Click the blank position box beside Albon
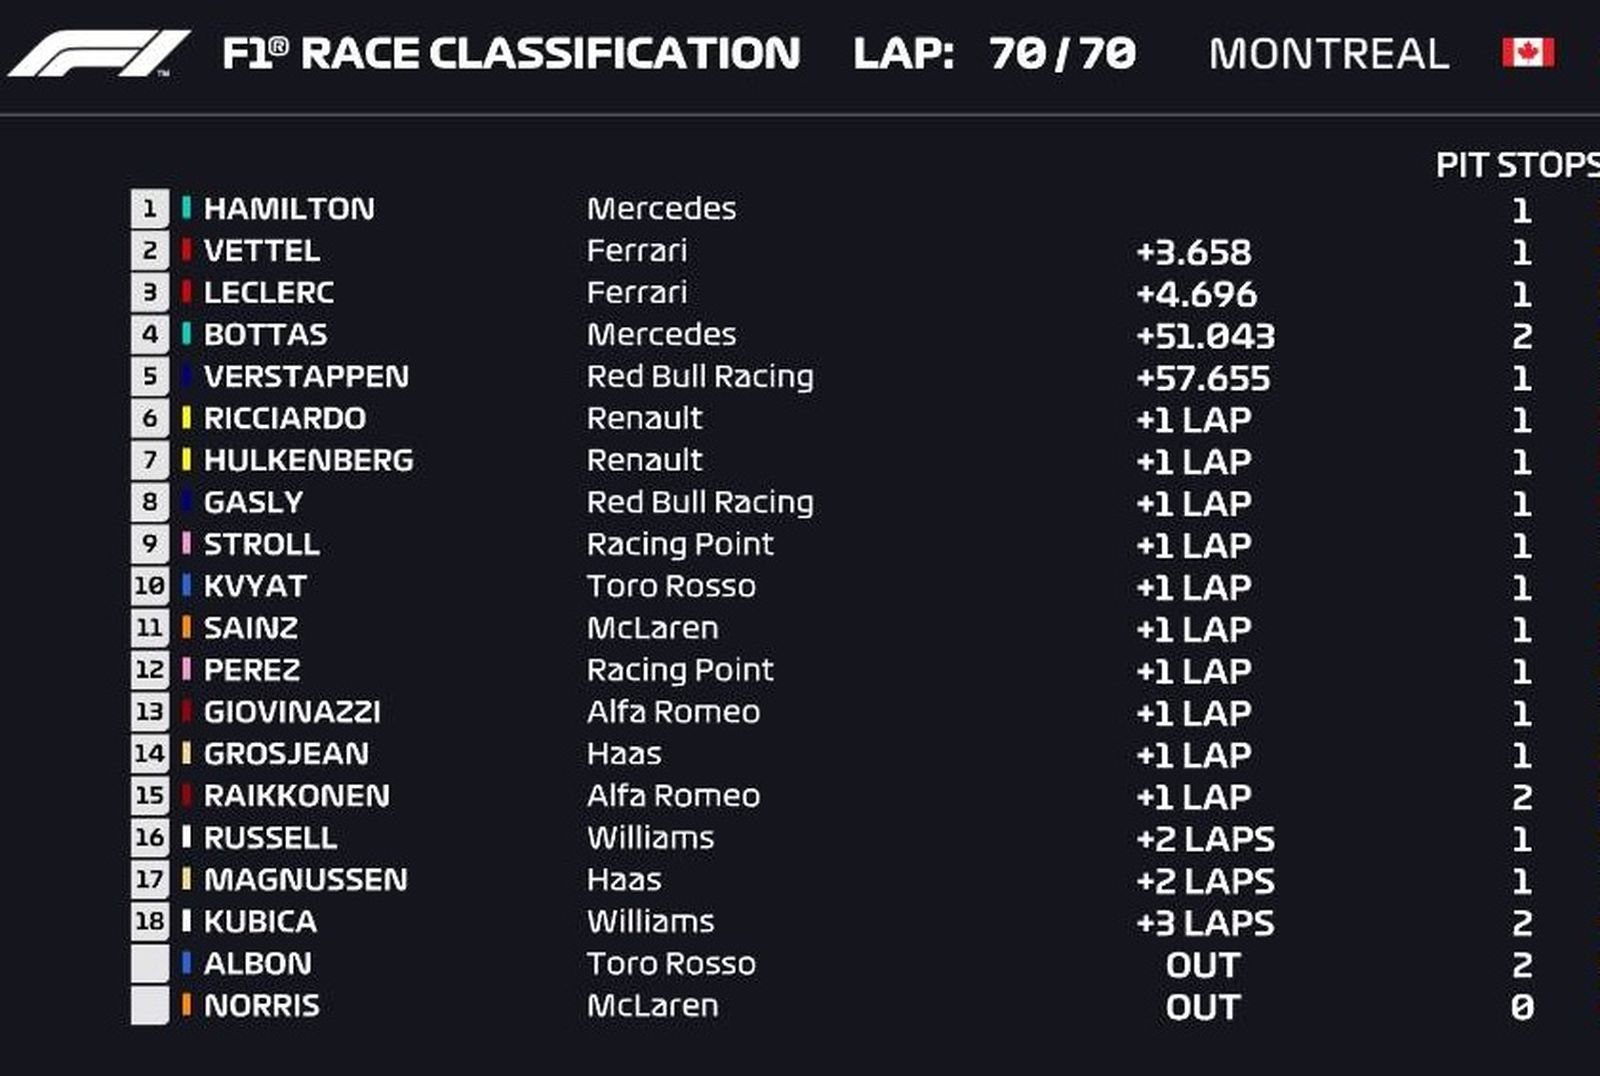This screenshot has width=1600, height=1076. click(x=150, y=963)
